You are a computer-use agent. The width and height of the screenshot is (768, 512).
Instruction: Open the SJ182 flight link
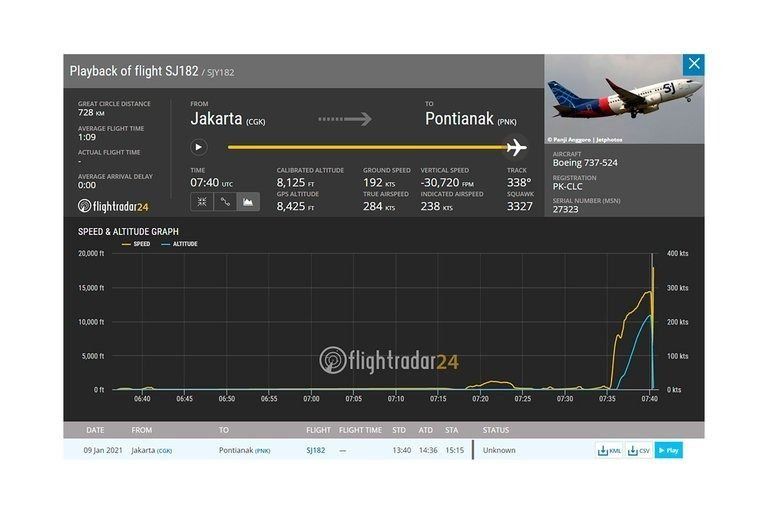click(316, 450)
